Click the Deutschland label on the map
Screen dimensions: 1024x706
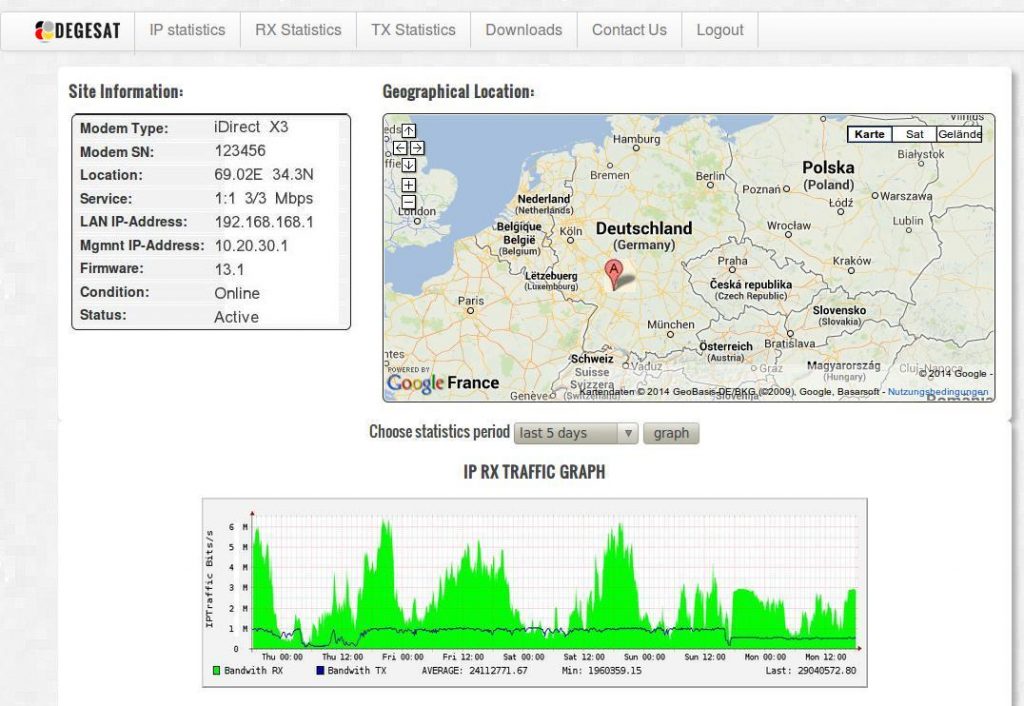tap(644, 229)
